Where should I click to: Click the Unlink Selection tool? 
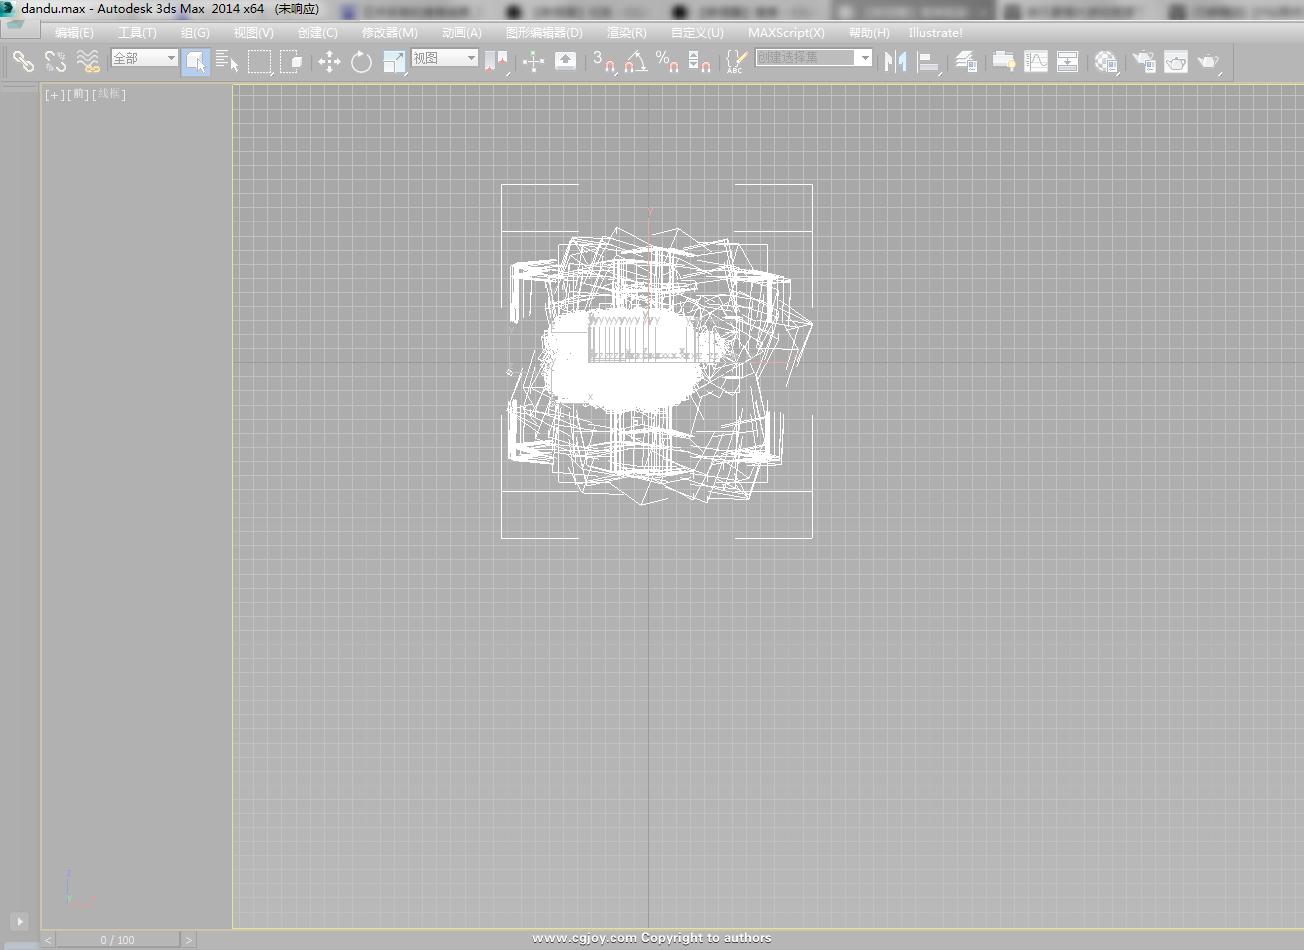pos(56,62)
